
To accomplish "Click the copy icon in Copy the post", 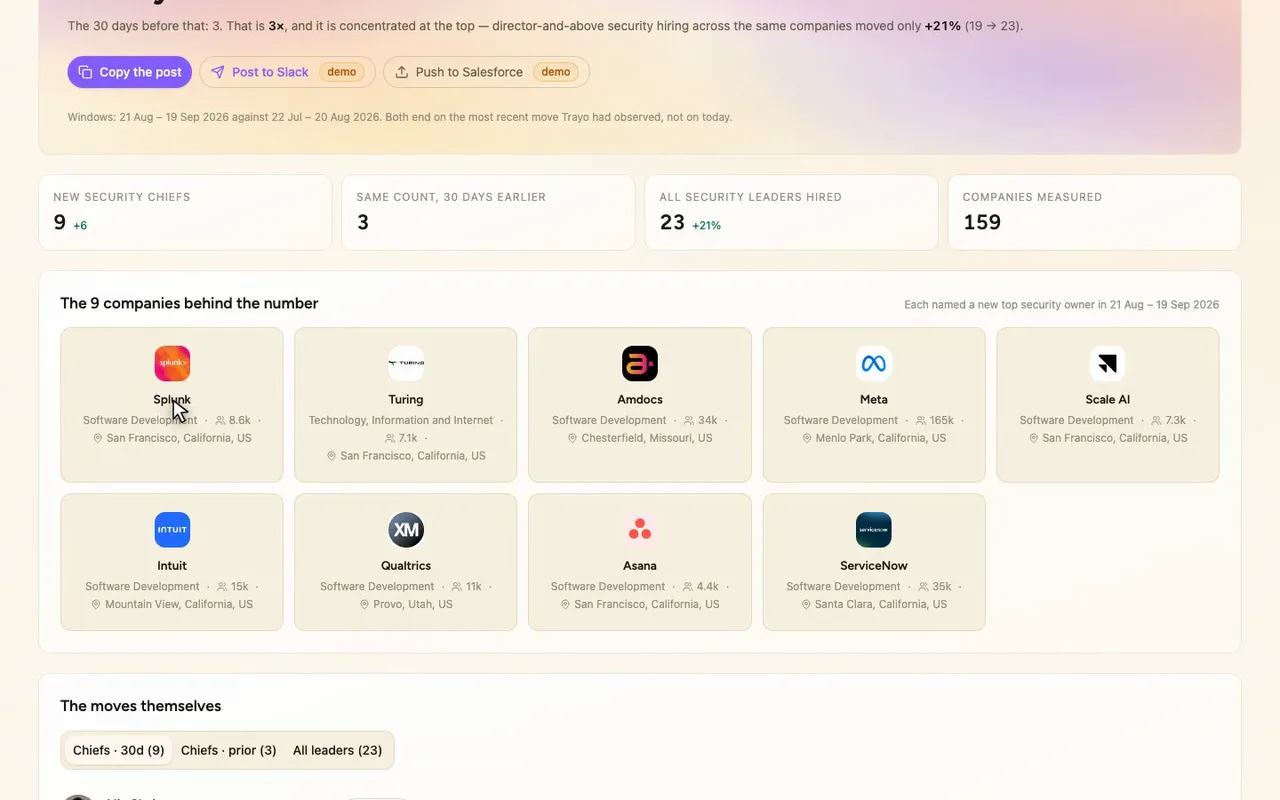I will (x=86, y=72).
